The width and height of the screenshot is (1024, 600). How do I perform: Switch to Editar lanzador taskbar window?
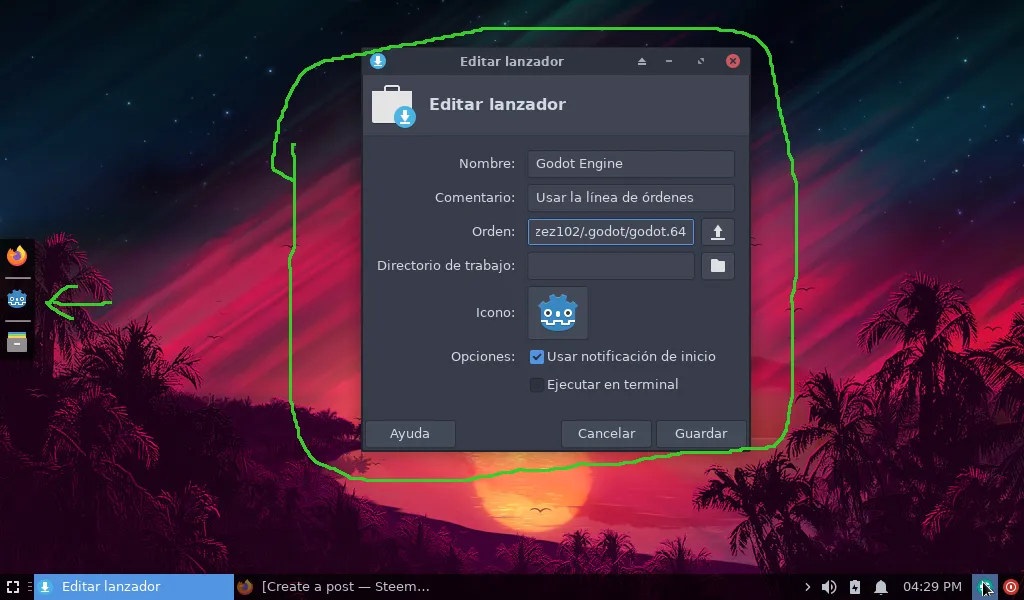click(x=134, y=587)
